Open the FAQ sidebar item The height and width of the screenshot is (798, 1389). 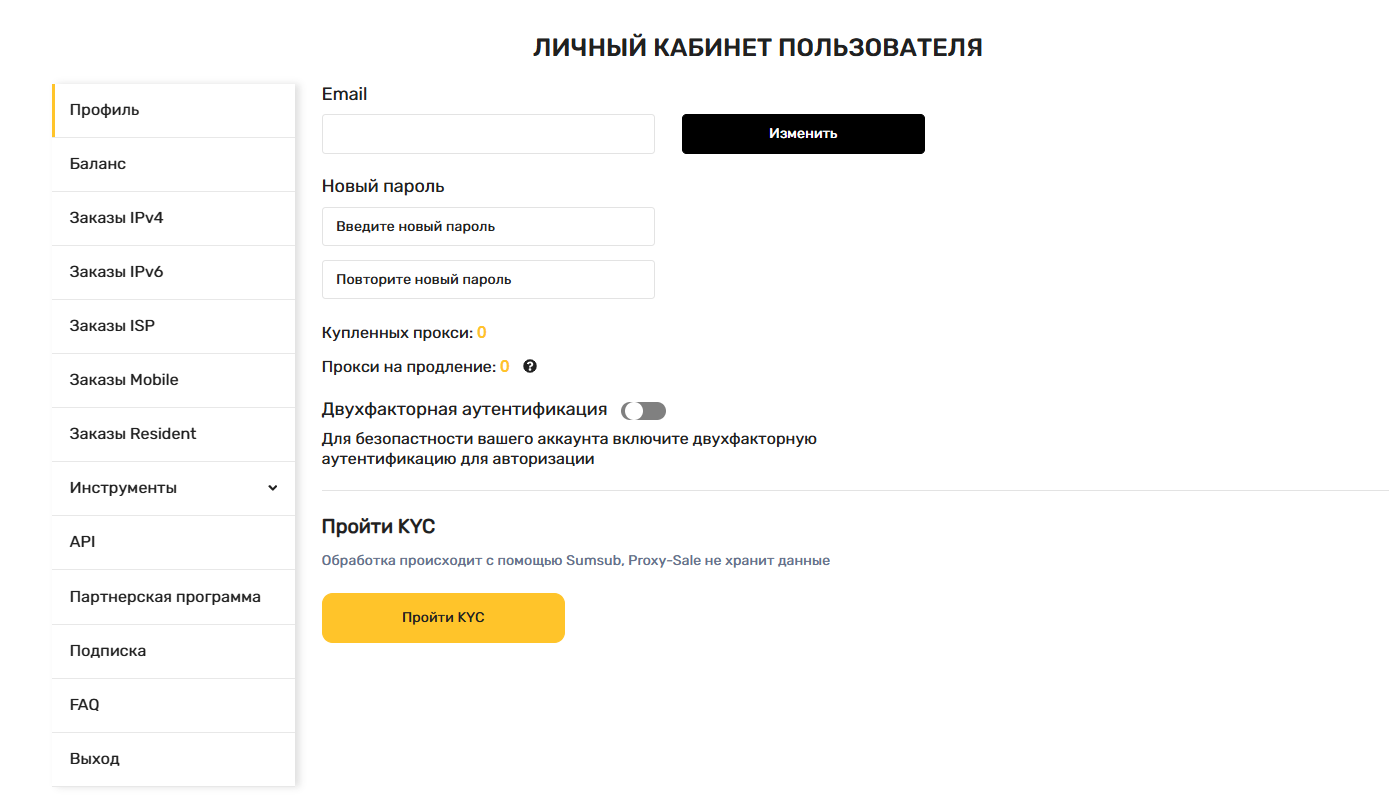(x=174, y=705)
